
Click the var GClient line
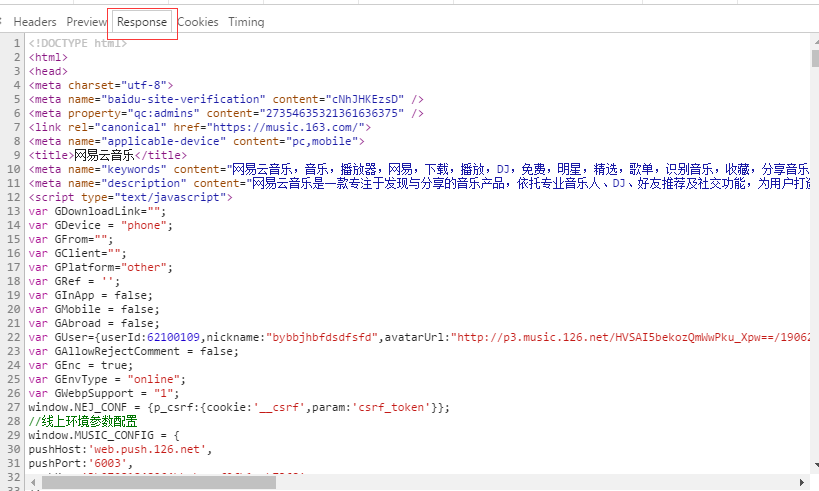point(78,253)
